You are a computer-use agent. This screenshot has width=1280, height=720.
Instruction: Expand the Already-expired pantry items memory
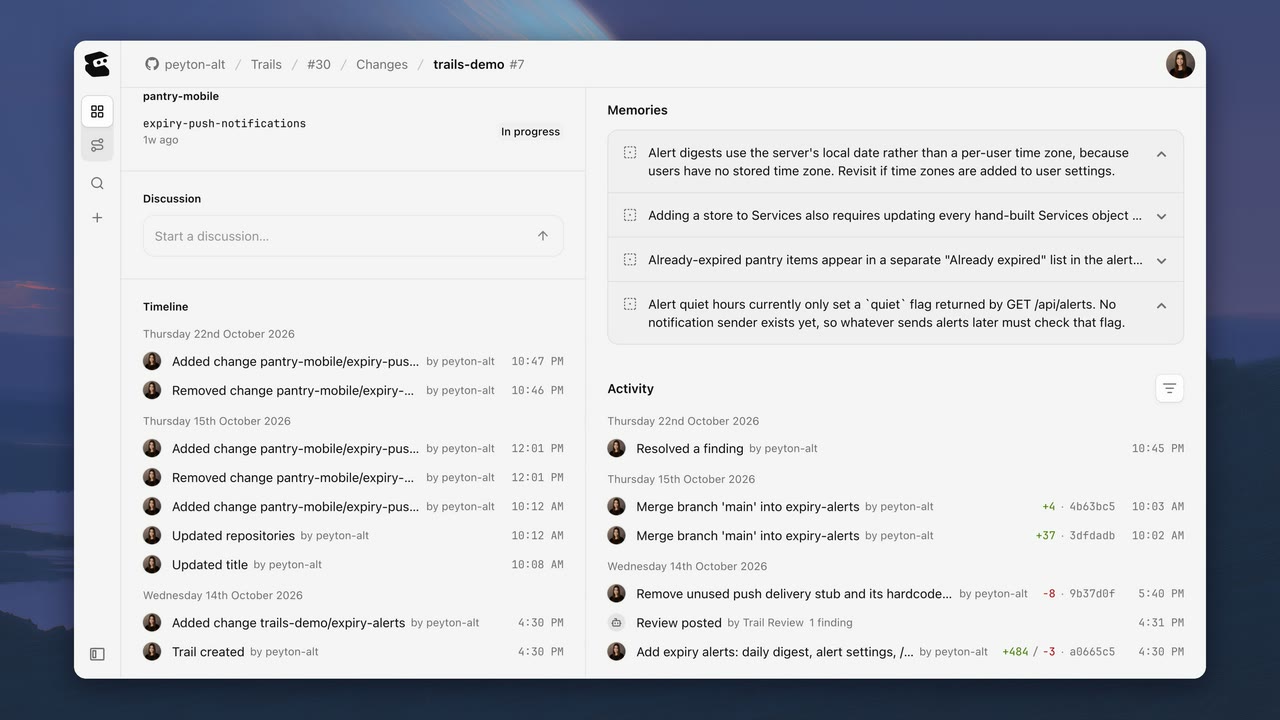1161,261
